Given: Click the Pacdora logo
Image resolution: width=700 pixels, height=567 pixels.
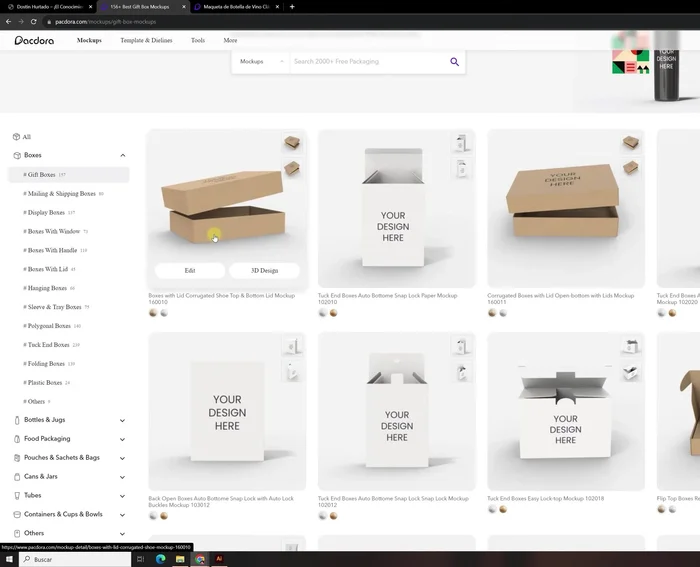Looking at the screenshot, I should tap(34, 41).
